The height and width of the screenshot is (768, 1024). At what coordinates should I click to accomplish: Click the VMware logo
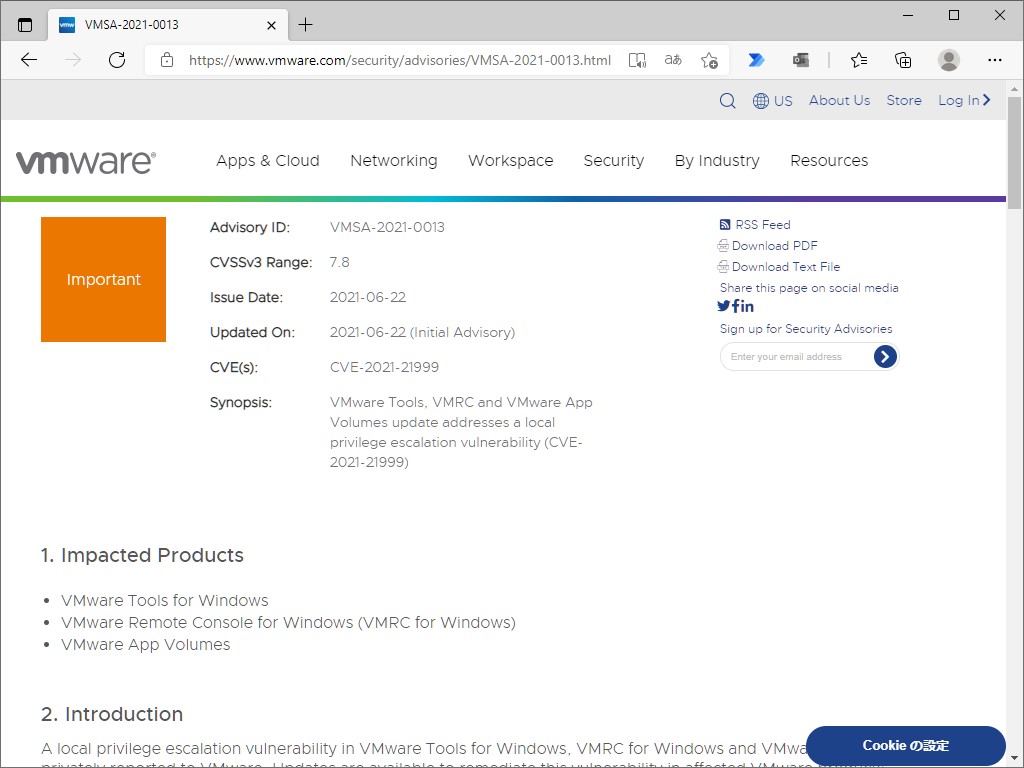tap(86, 160)
